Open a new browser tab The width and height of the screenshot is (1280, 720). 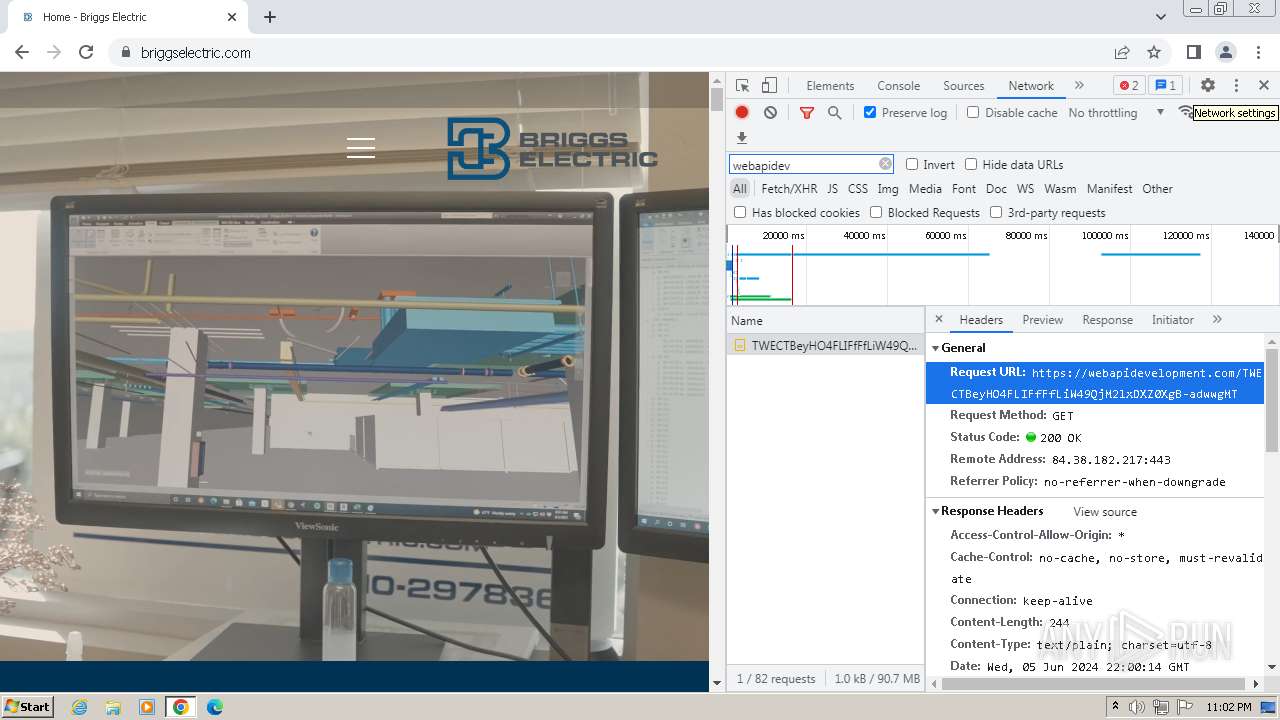pos(270,17)
